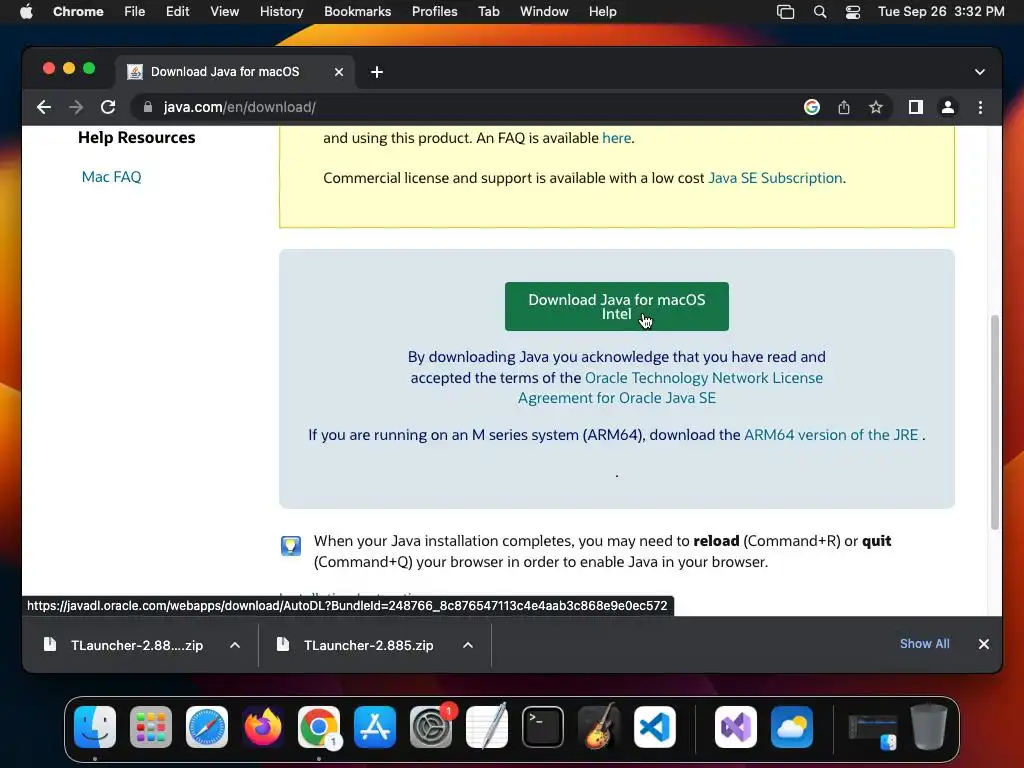
Task: Open Safari from the Dock
Action: 207,727
